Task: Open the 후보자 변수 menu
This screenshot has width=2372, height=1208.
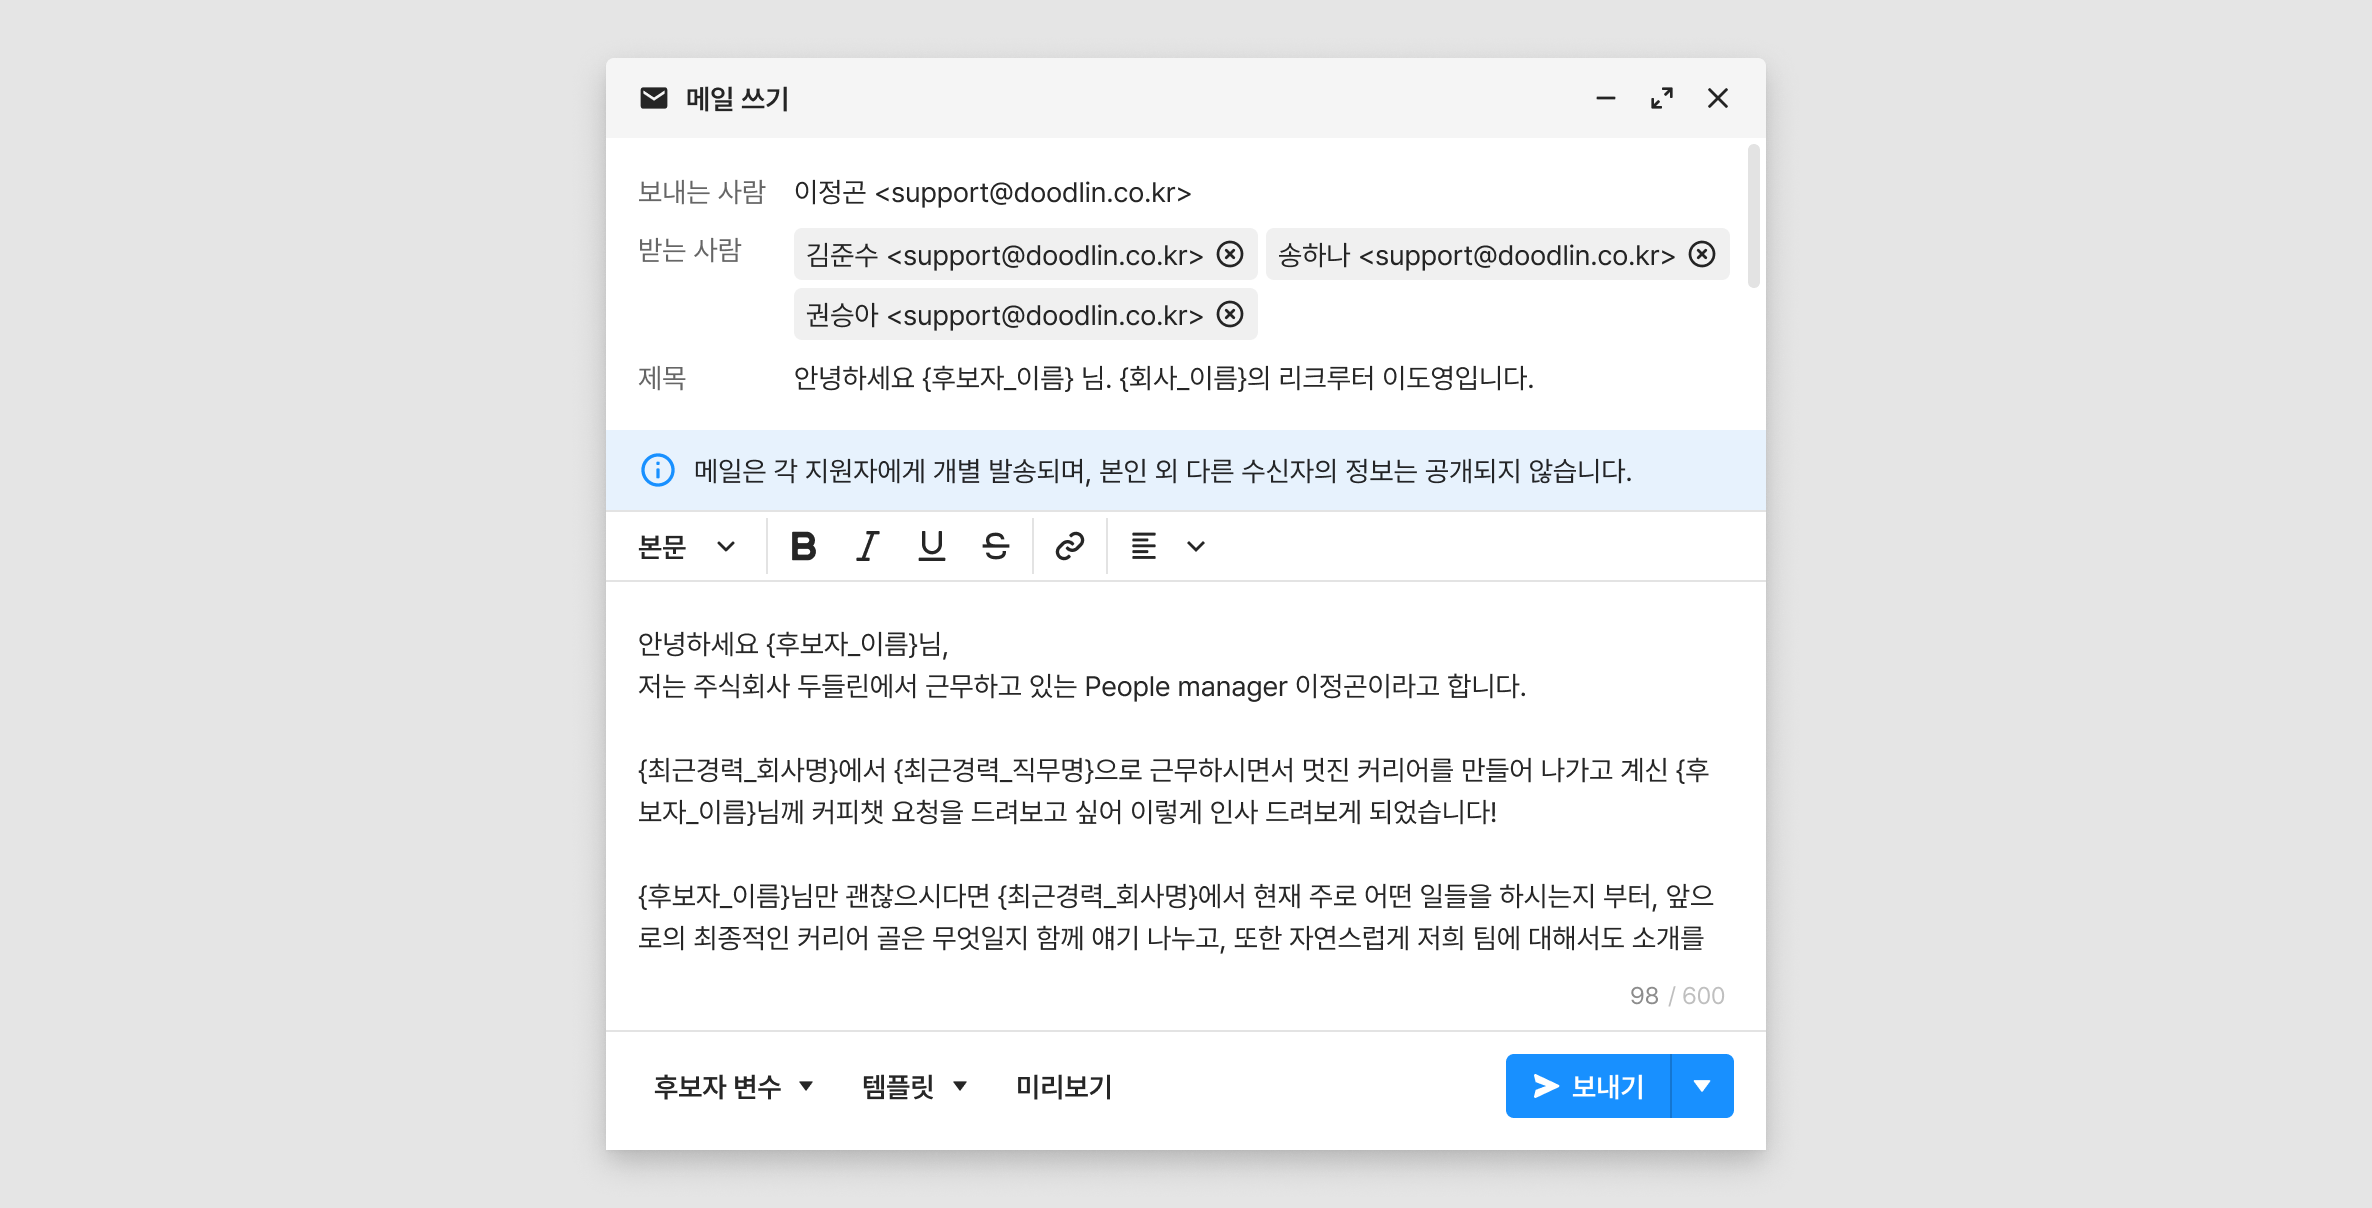Action: [733, 1086]
